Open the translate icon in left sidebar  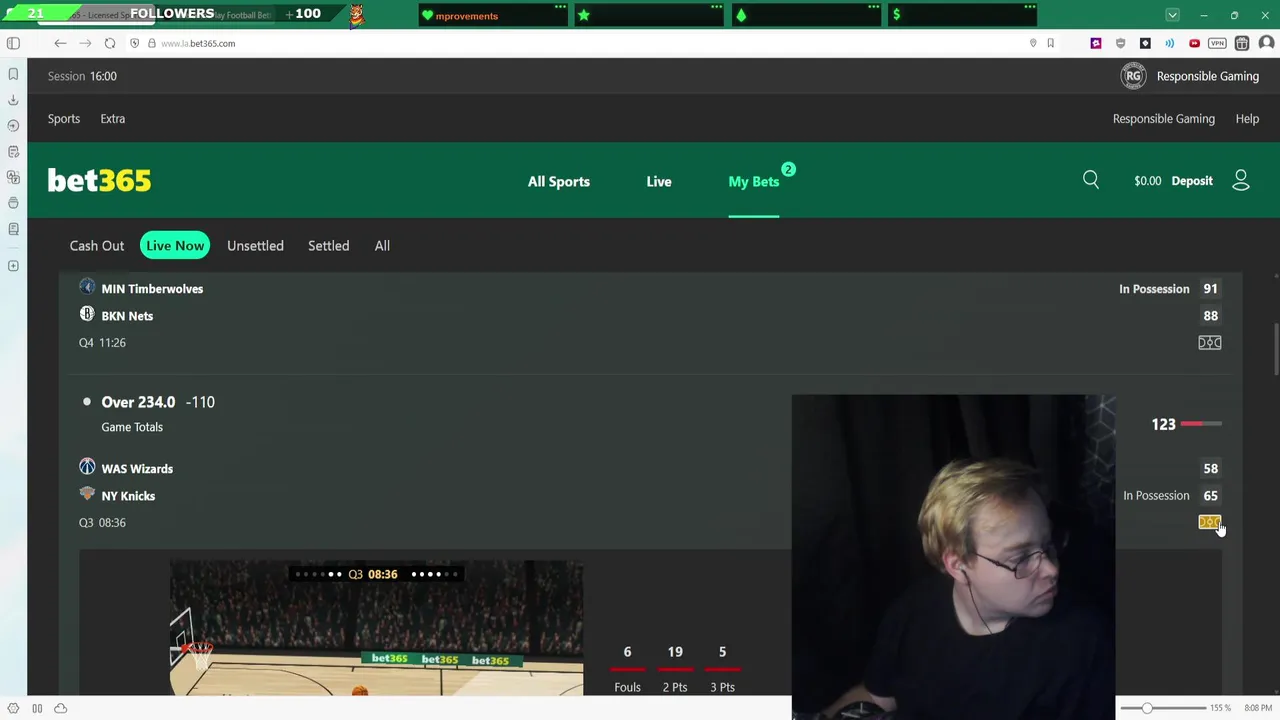(13, 177)
